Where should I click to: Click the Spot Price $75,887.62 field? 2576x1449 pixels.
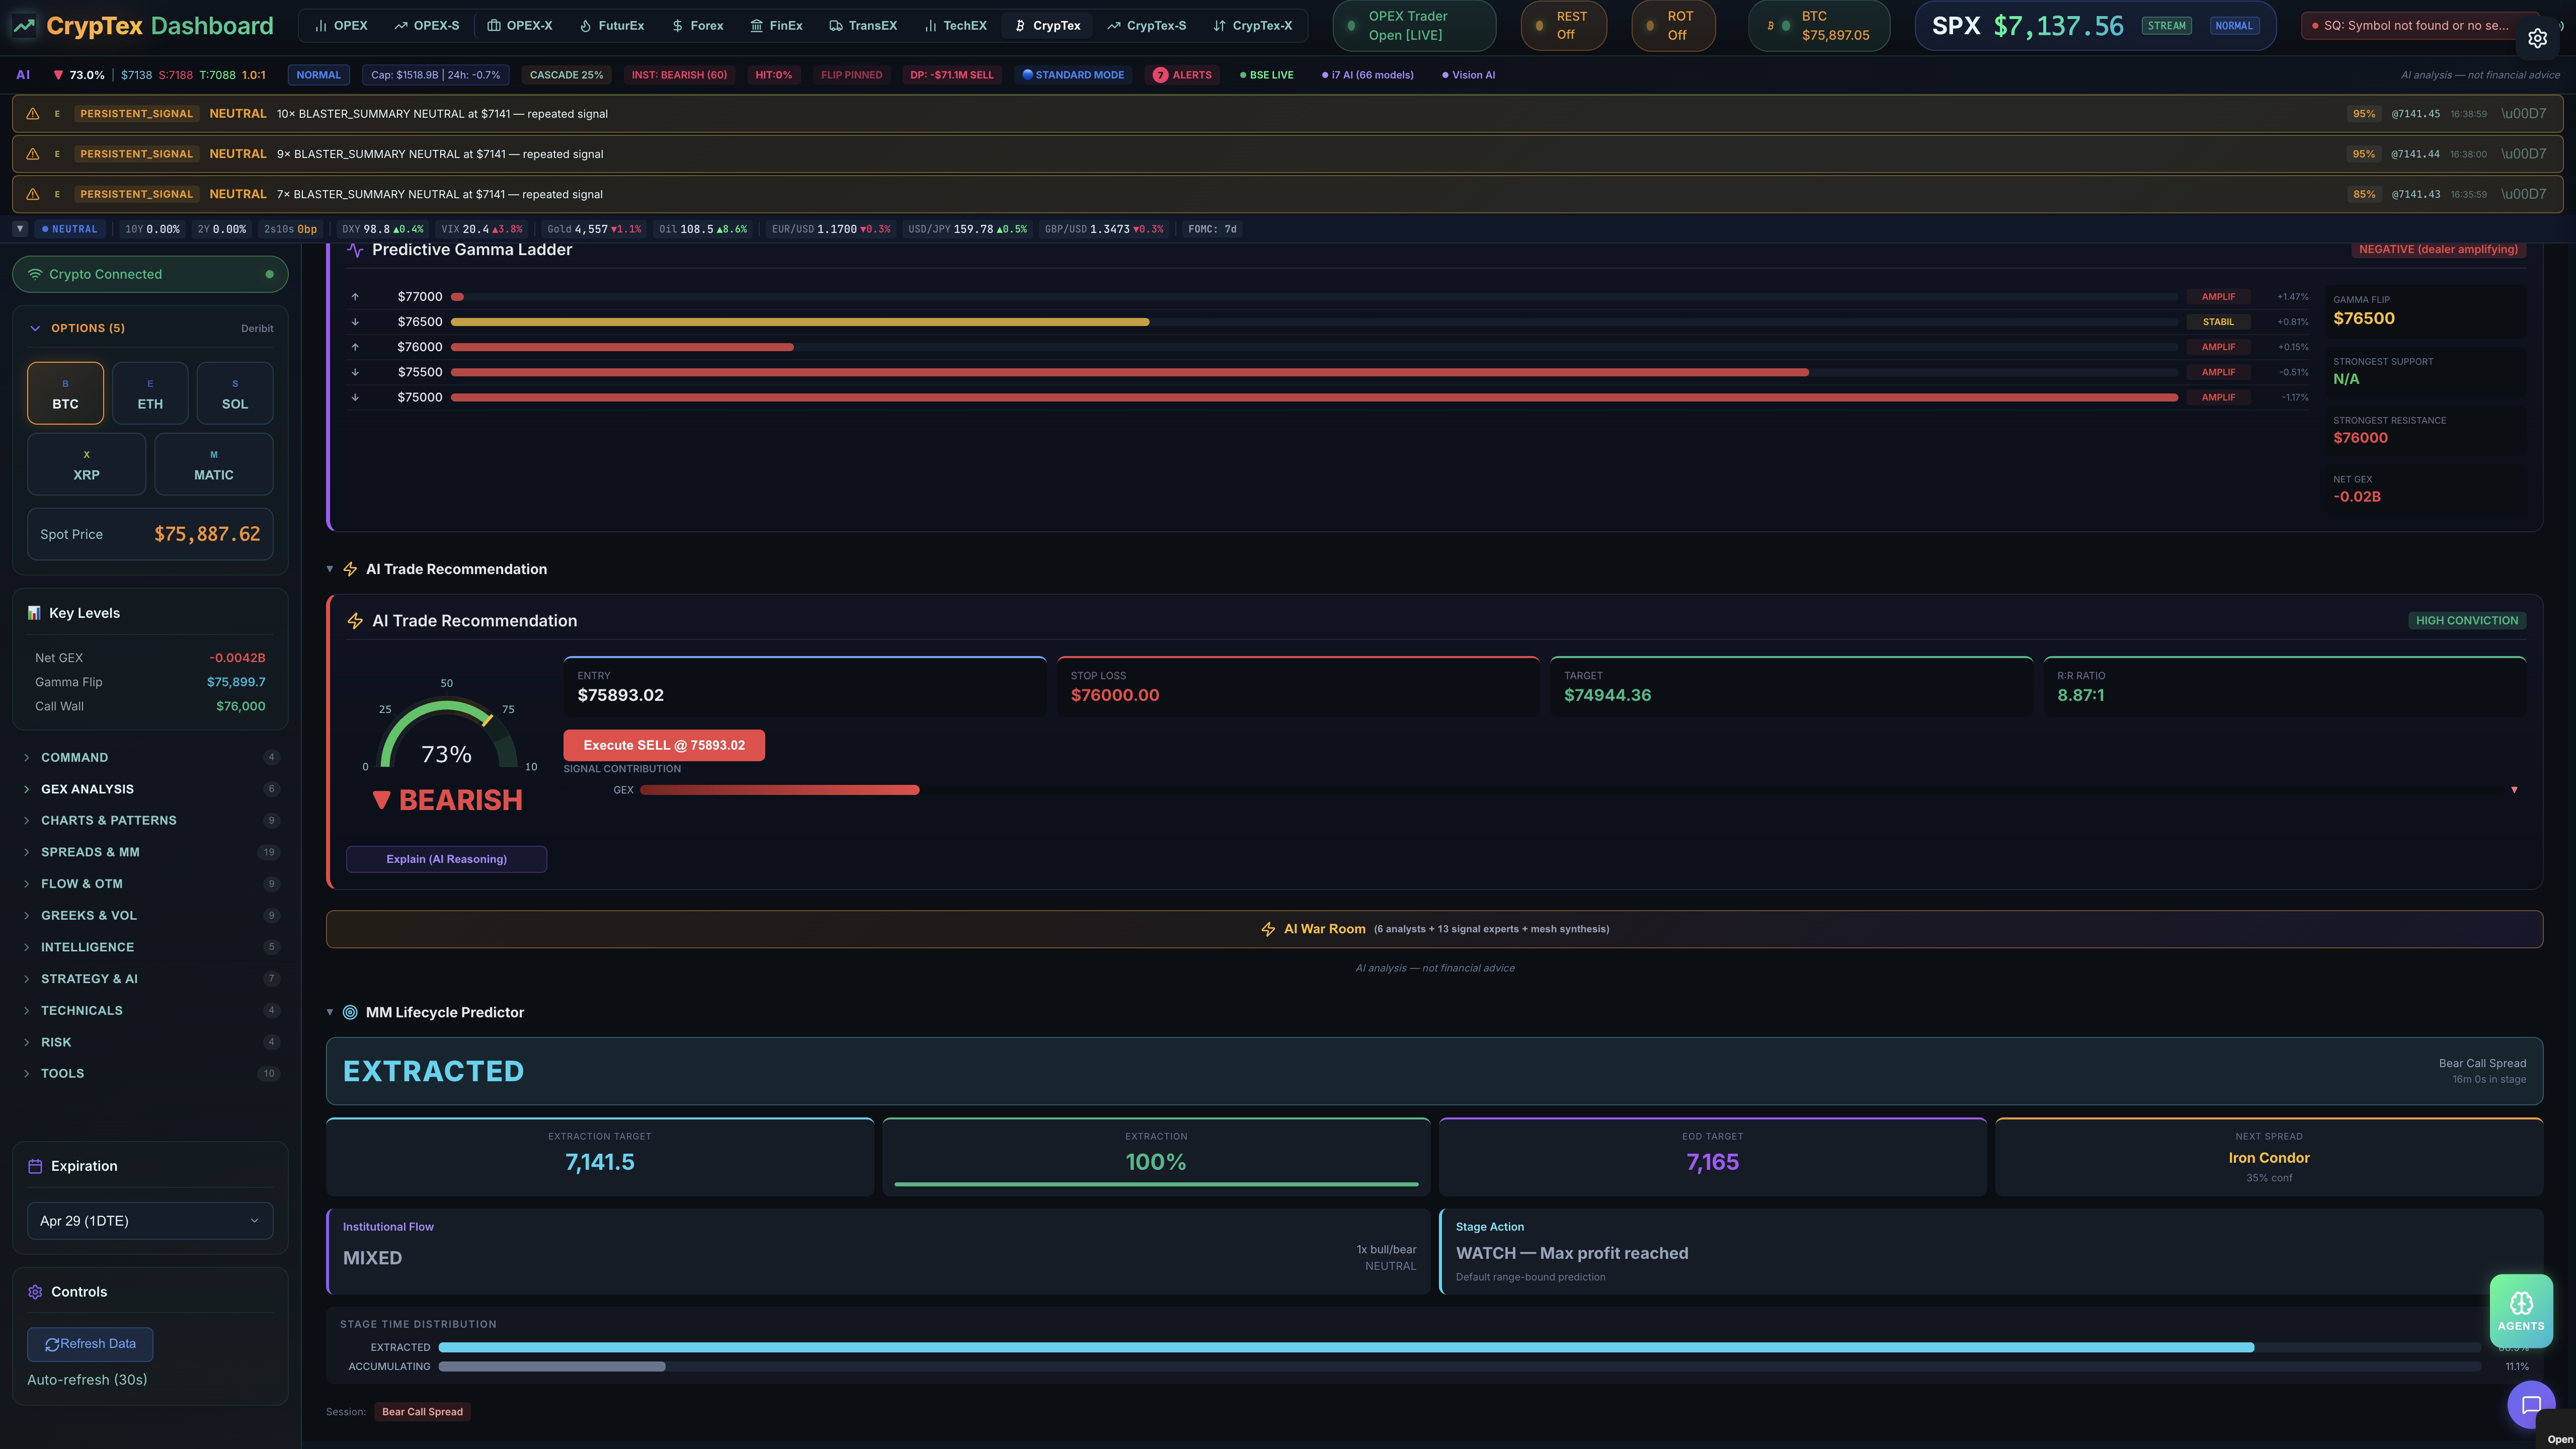tap(150, 534)
